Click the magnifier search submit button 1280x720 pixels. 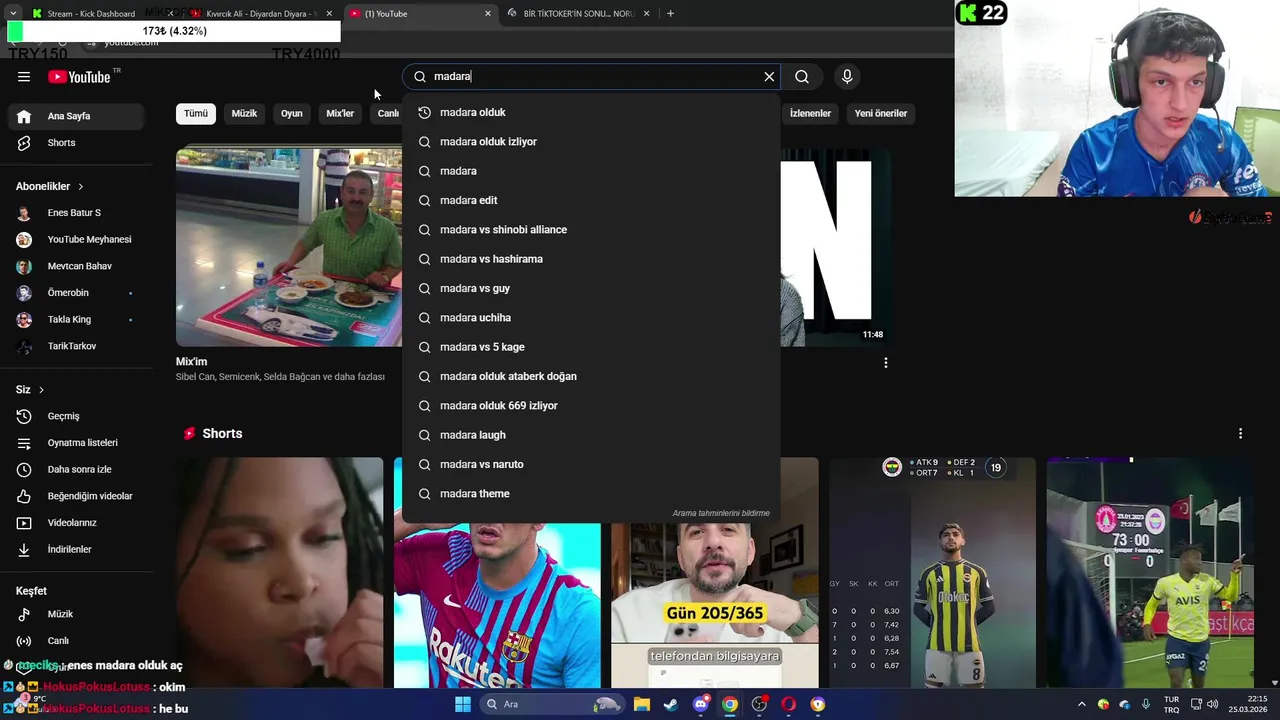pos(802,77)
